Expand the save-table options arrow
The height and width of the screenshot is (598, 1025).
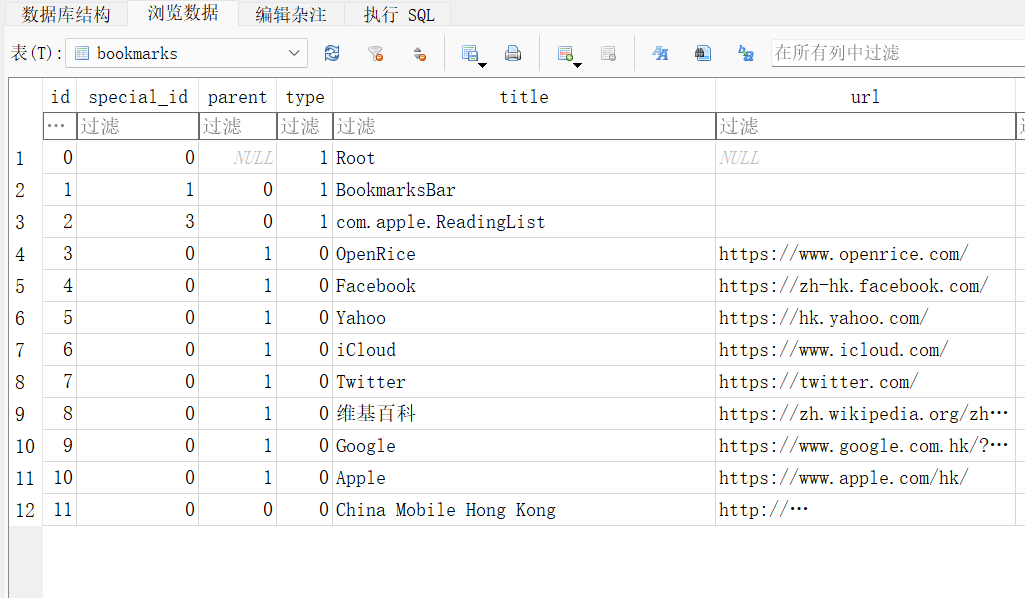(482, 65)
